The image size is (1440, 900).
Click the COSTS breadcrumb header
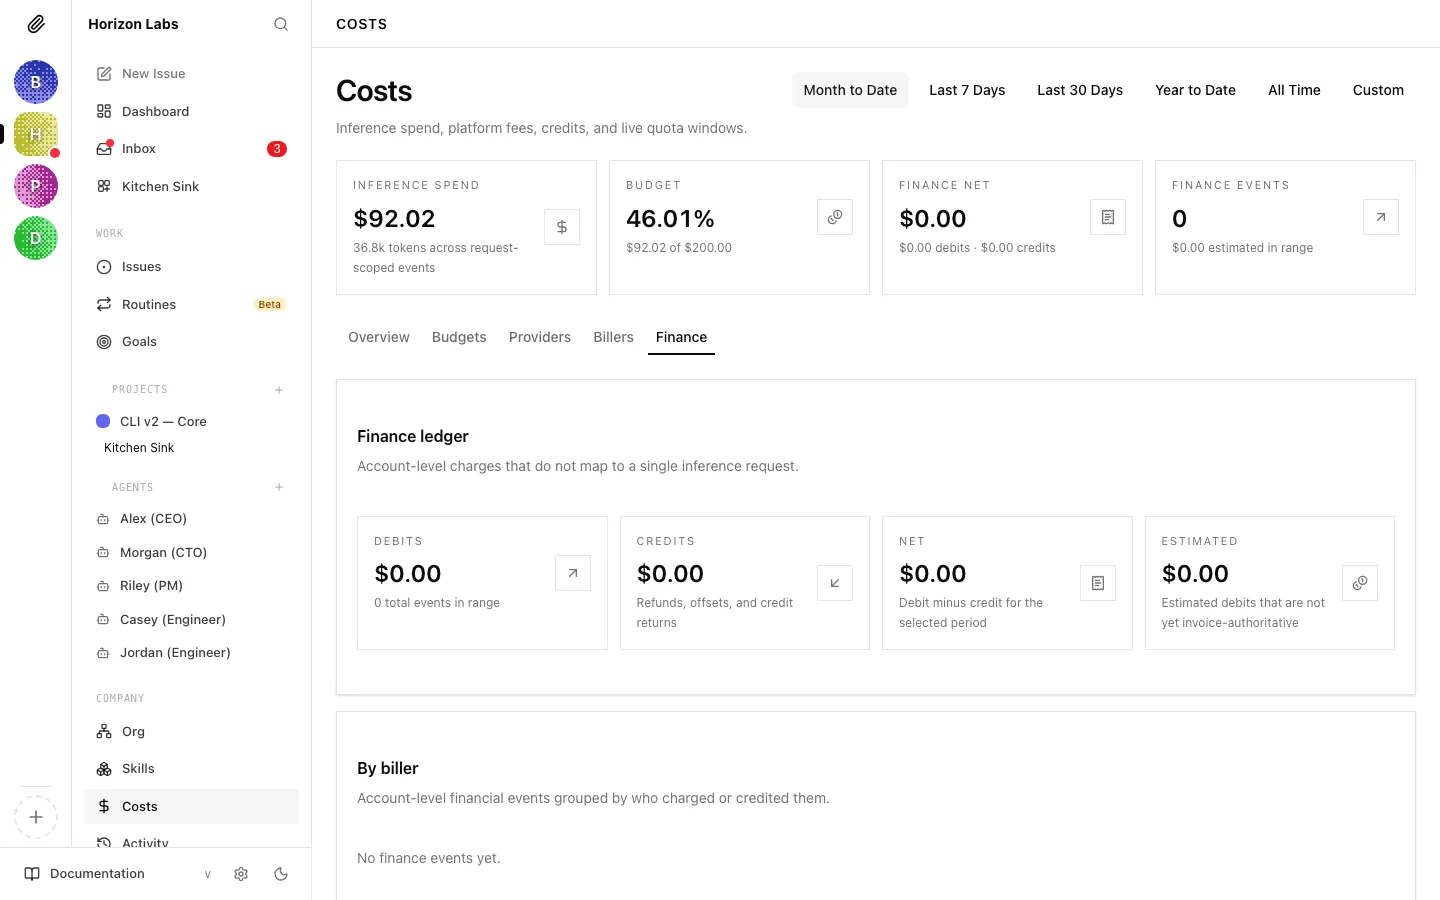click(x=361, y=24)
